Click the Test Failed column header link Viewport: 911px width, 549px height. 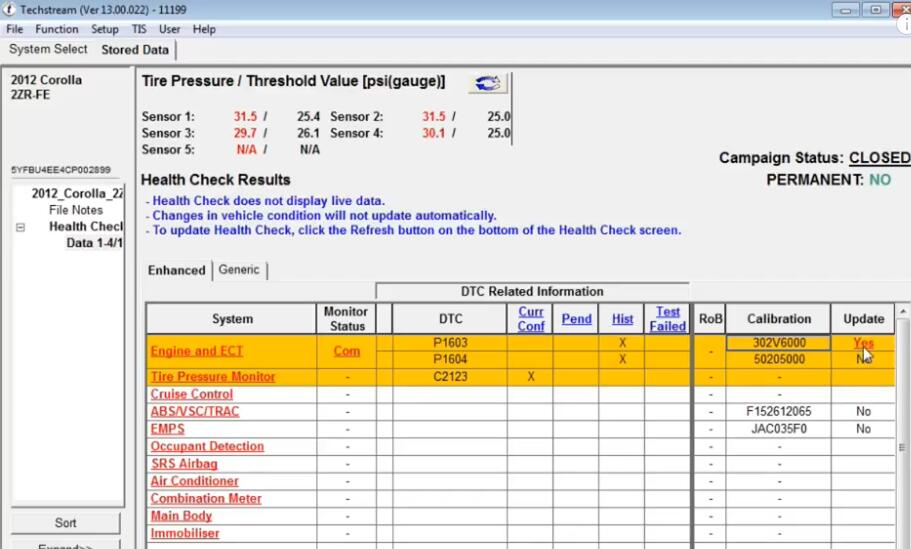668,319
